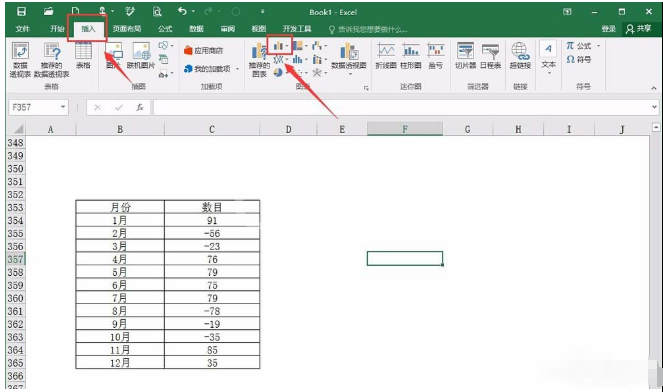Click the Name Box showing F357
Image resolution: width=663 pixels, height=392 pixels.
click(34, 107)
